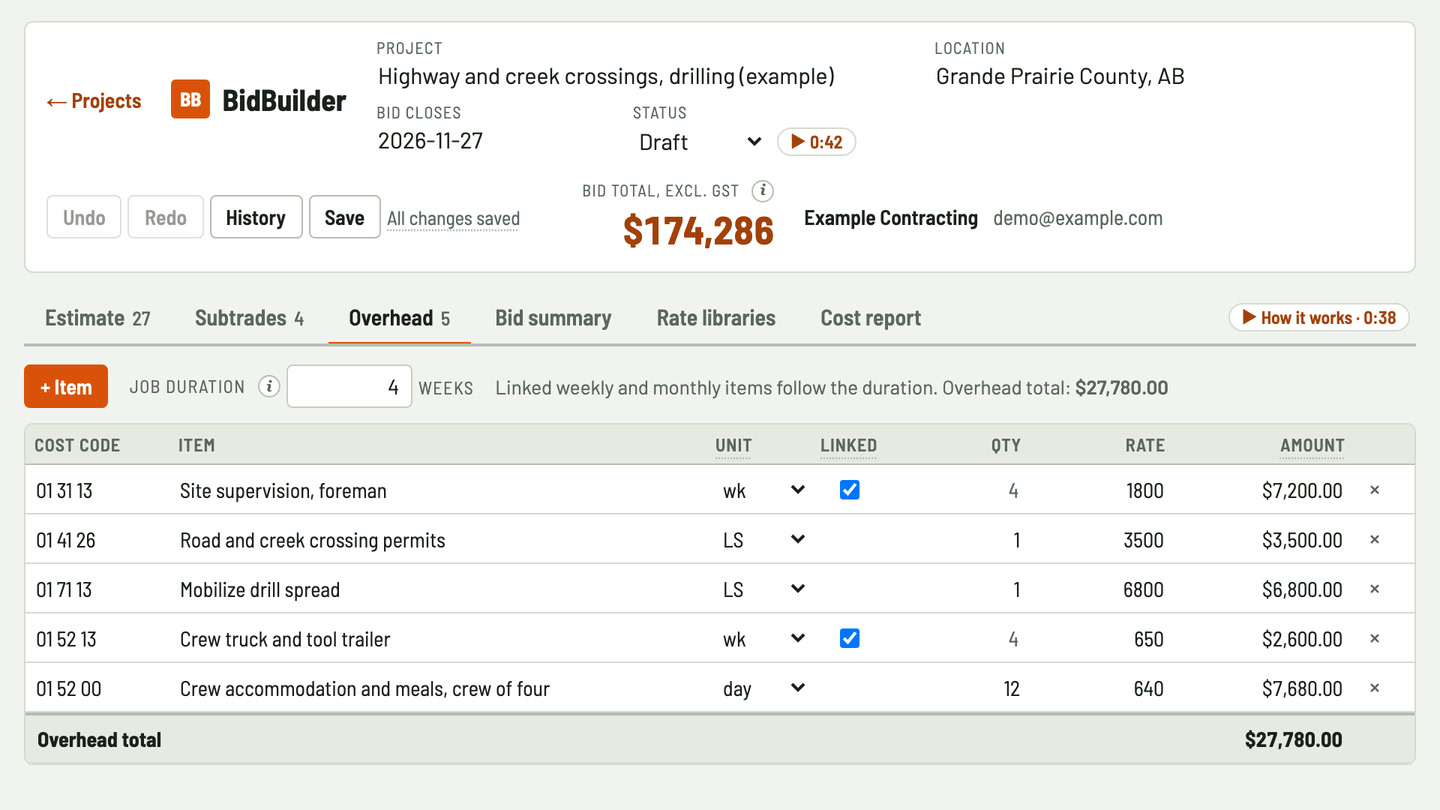Switch to the Subtrades tab

tap(249, 318)
